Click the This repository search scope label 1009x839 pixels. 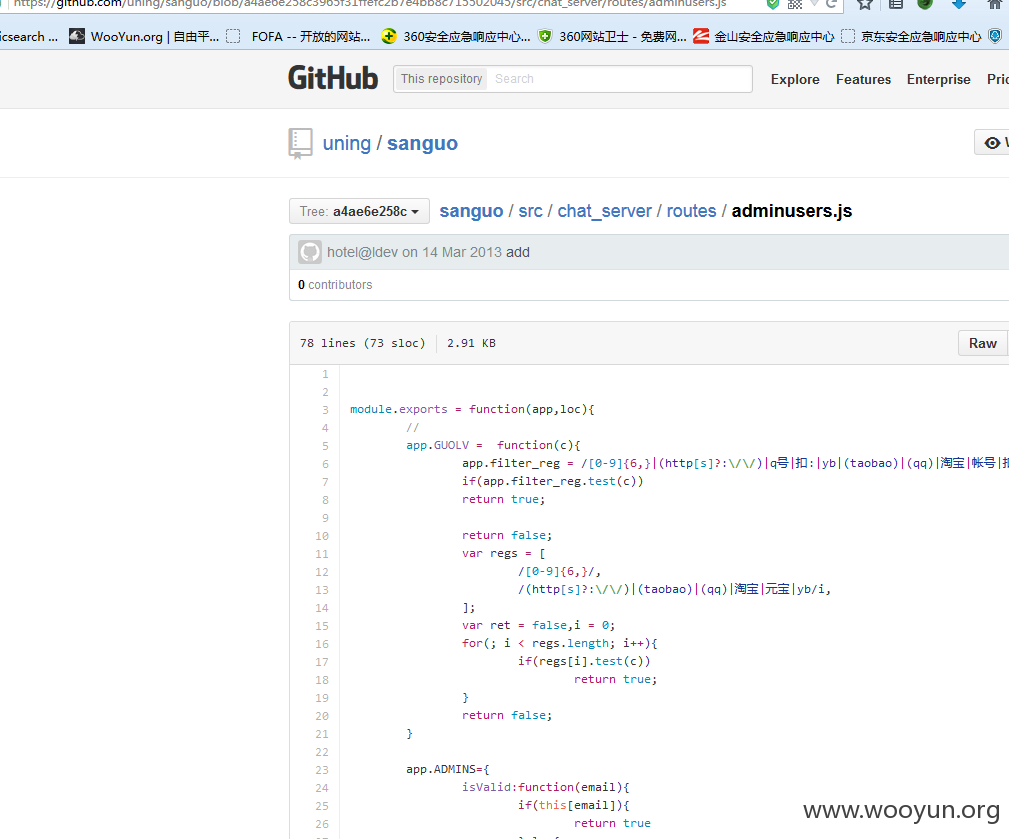[441, 78]
